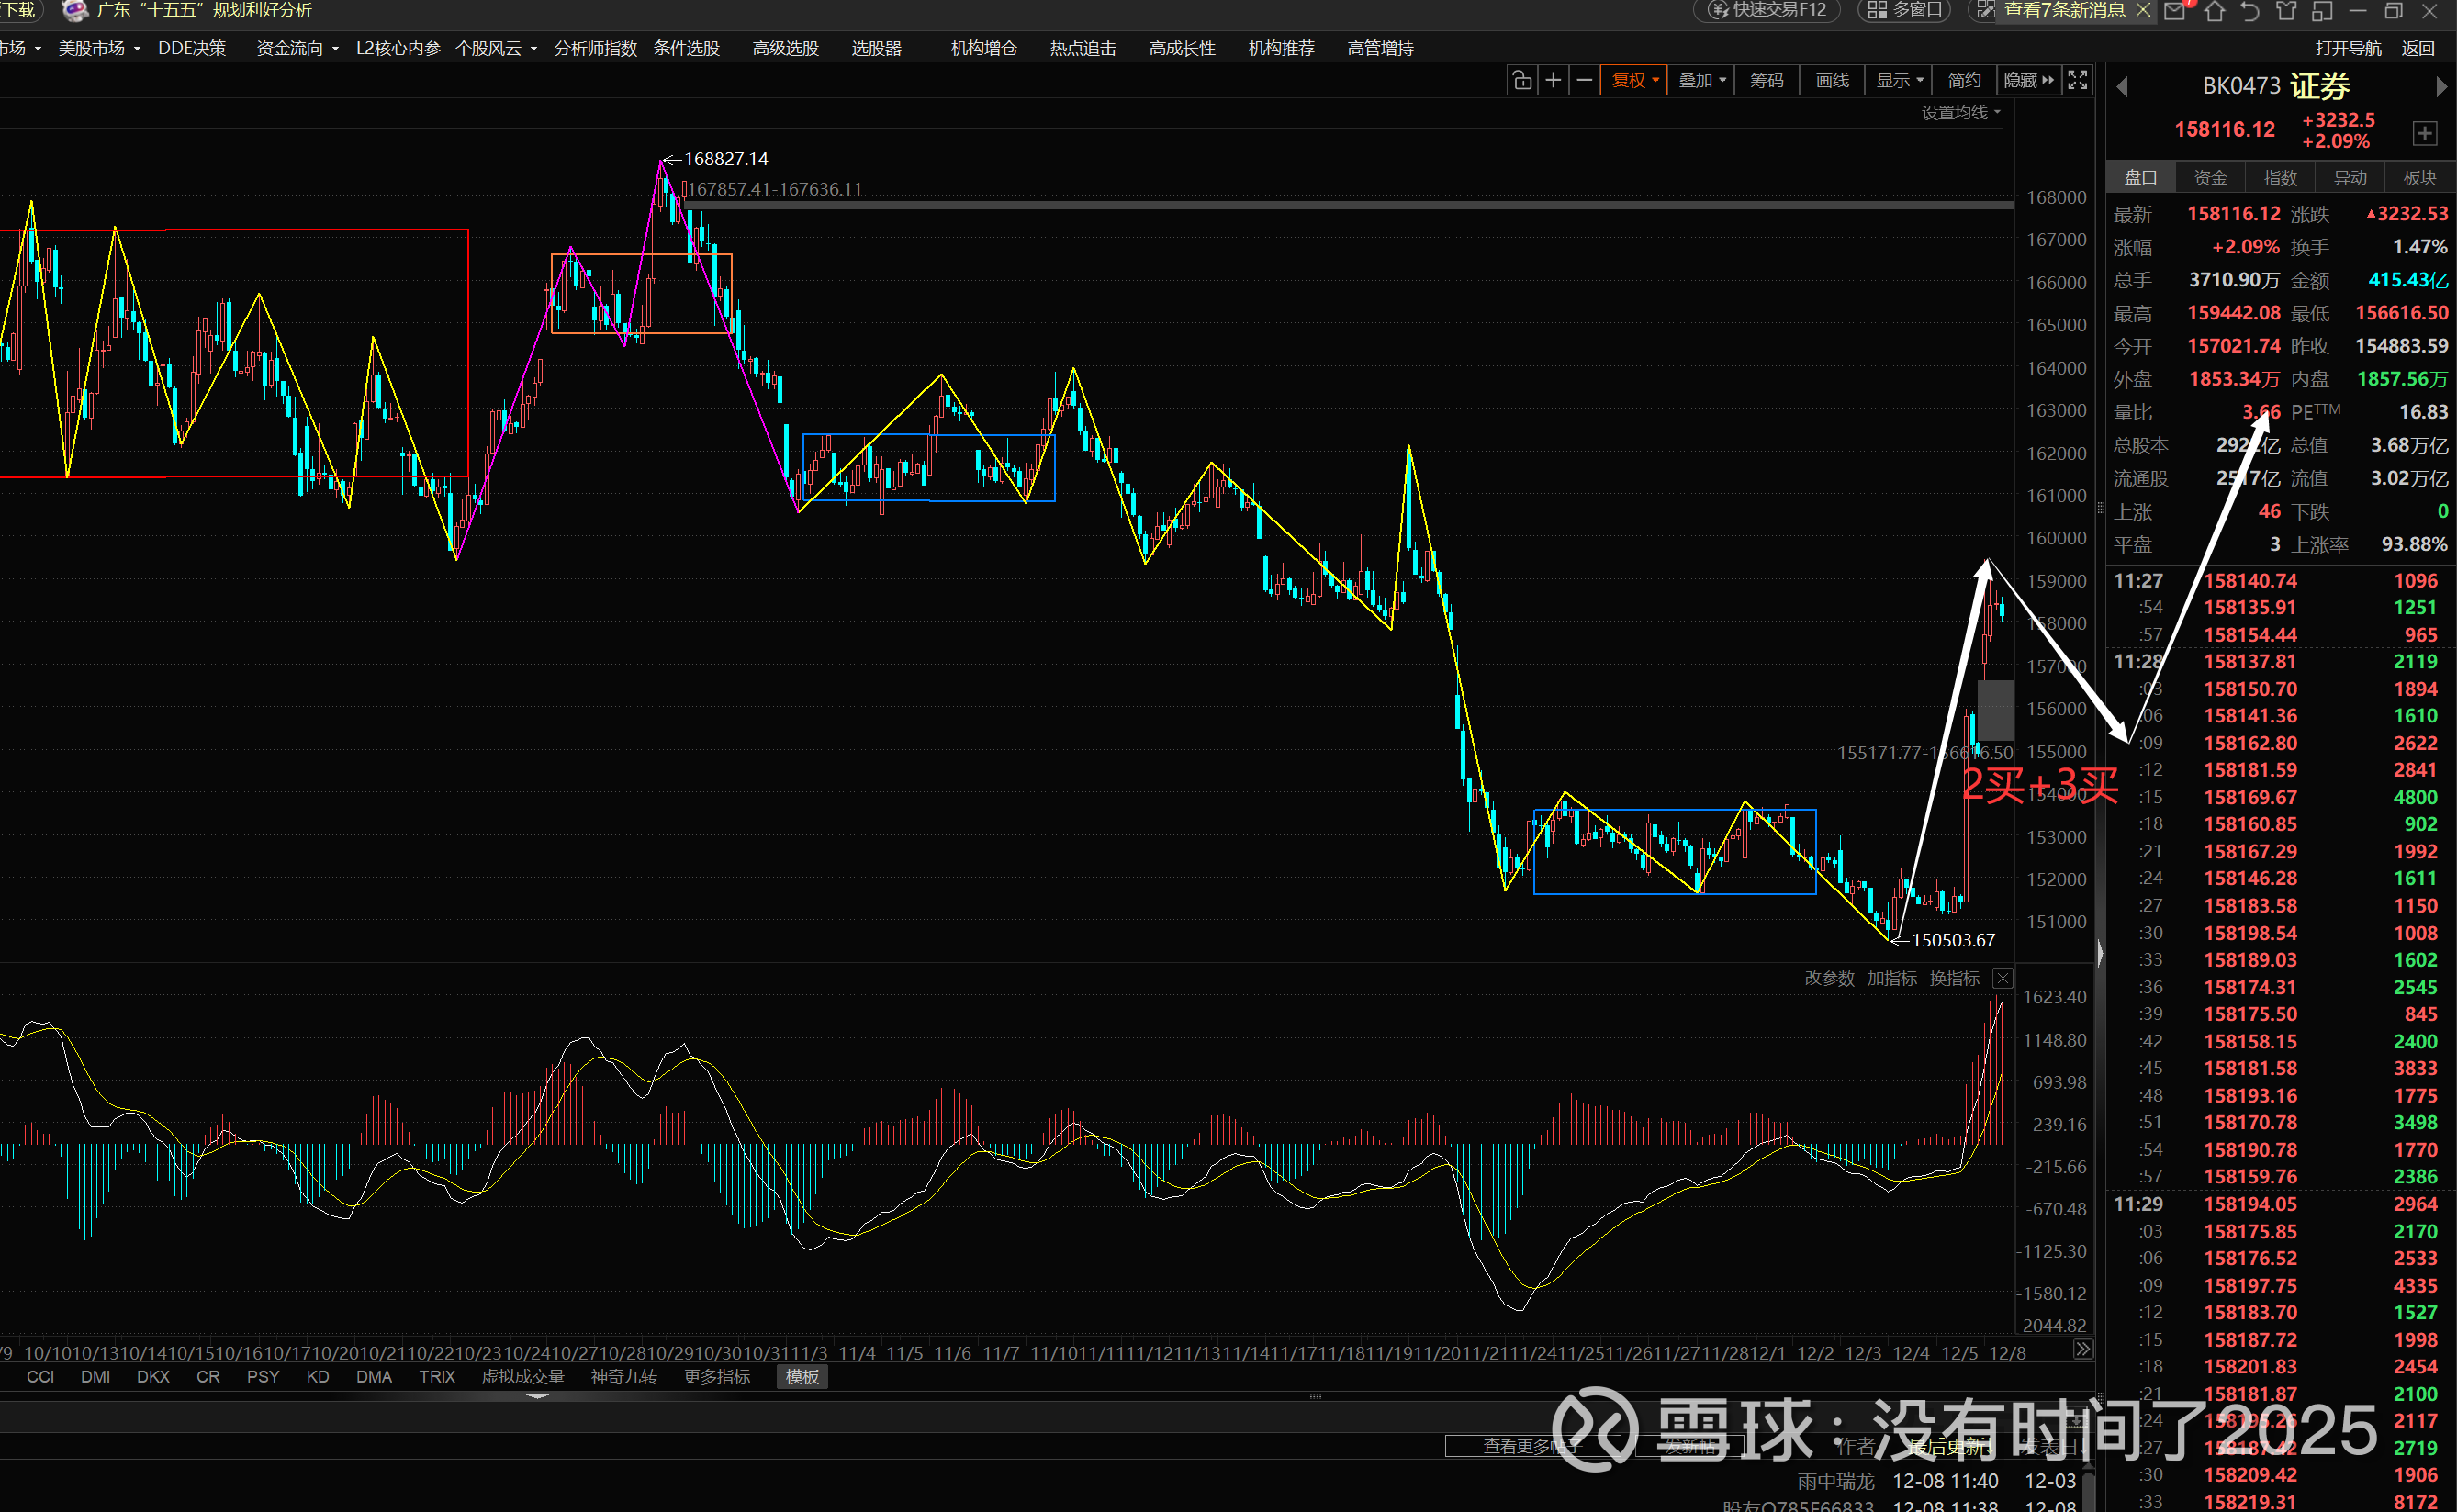
Task: Open the 显示 display dropdown
Action: click(x=1899, y=80)
